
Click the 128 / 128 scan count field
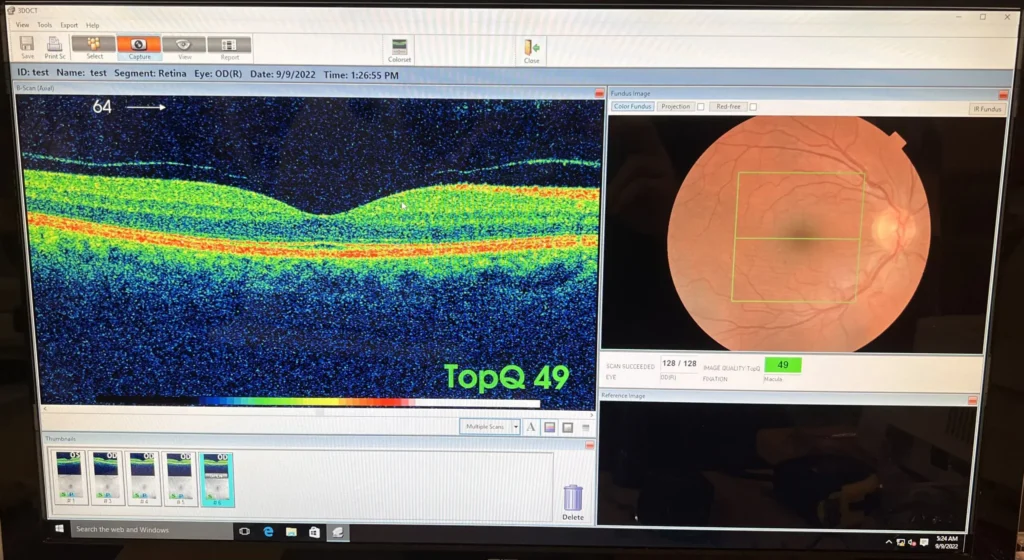click(679, 364)
